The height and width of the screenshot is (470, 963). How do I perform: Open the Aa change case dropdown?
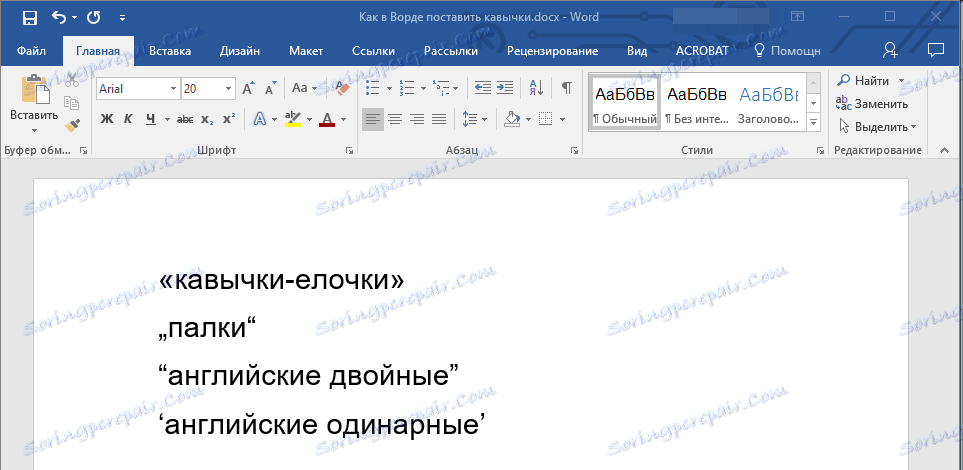click(x=304, y=88)
